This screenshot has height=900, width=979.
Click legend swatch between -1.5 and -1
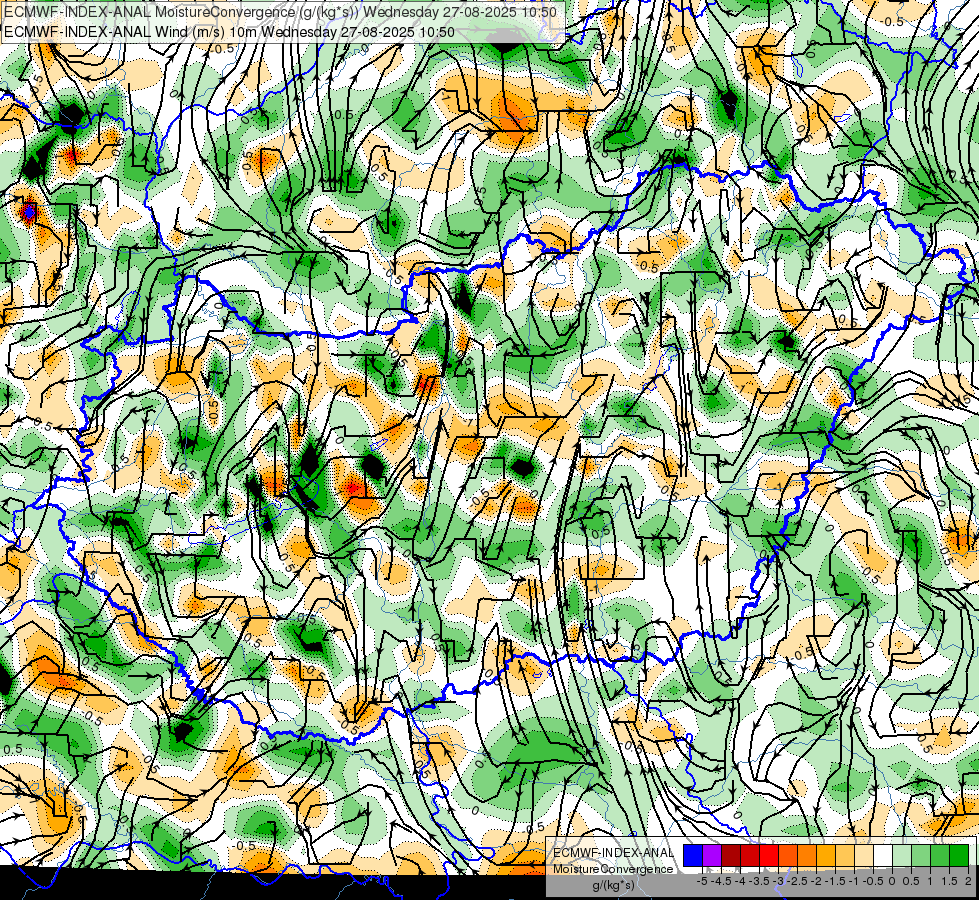pos(845,855)
